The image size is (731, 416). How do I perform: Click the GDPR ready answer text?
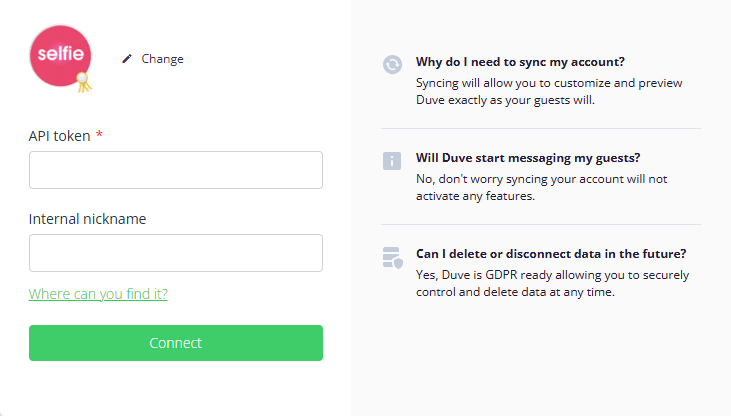pyautogui.click(x=552, y=284)
